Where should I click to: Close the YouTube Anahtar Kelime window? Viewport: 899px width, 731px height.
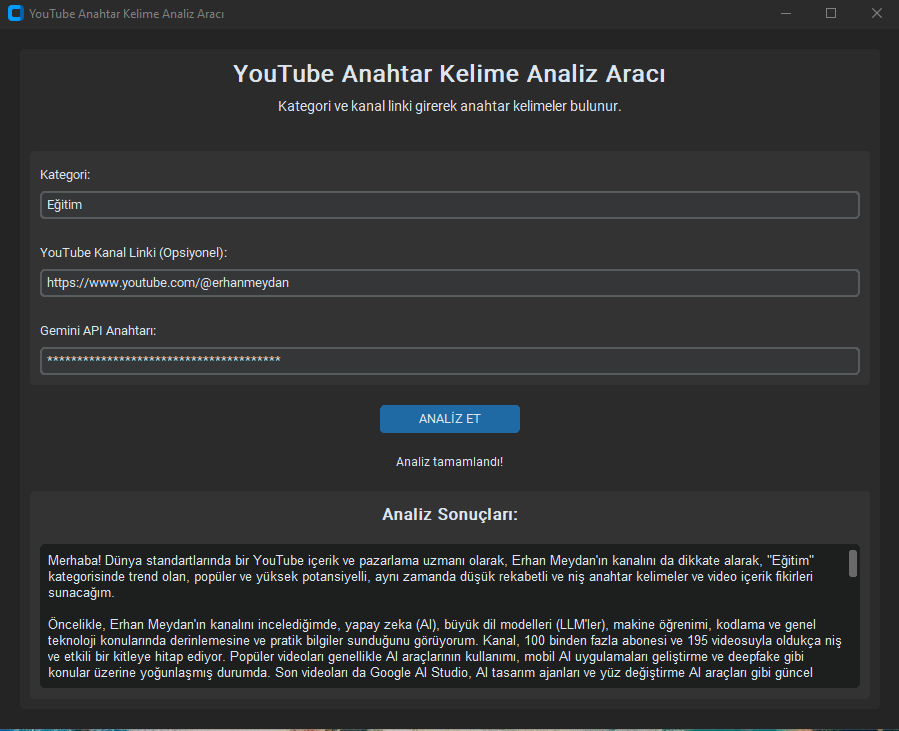[x=877, y=13]
